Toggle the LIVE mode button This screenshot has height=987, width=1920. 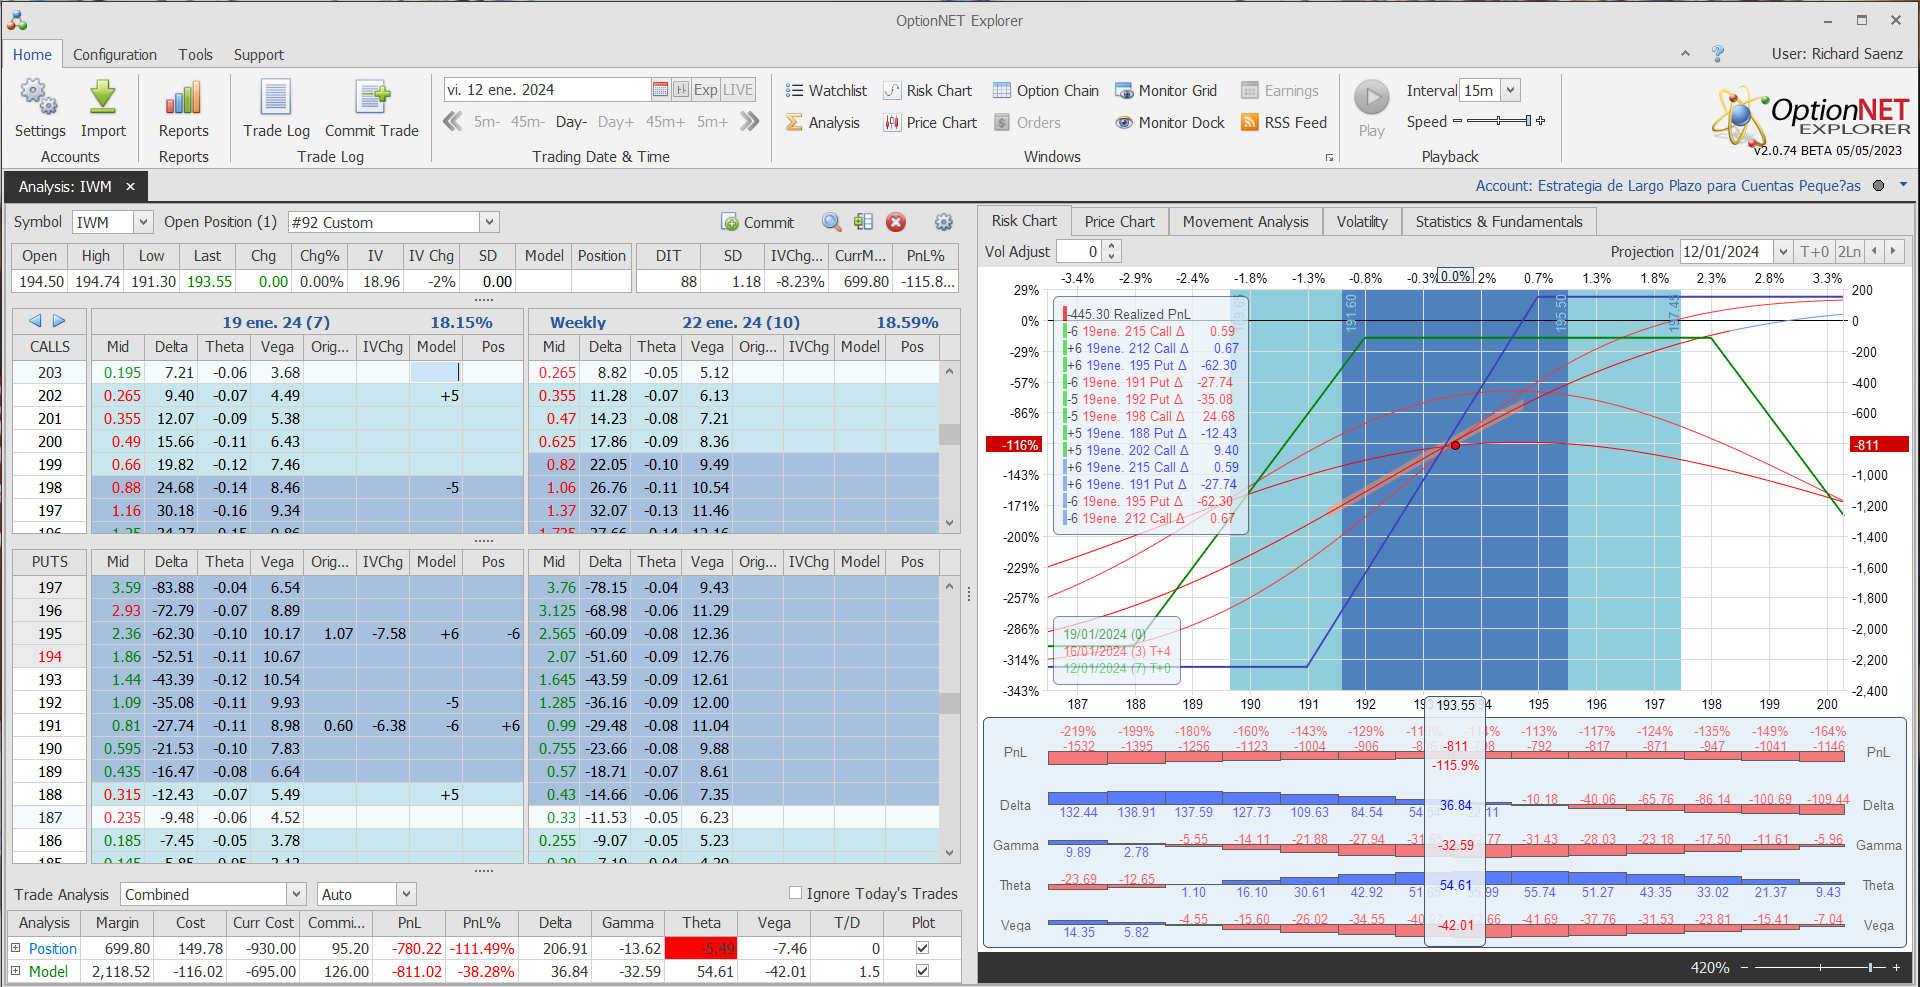point(738,90)
